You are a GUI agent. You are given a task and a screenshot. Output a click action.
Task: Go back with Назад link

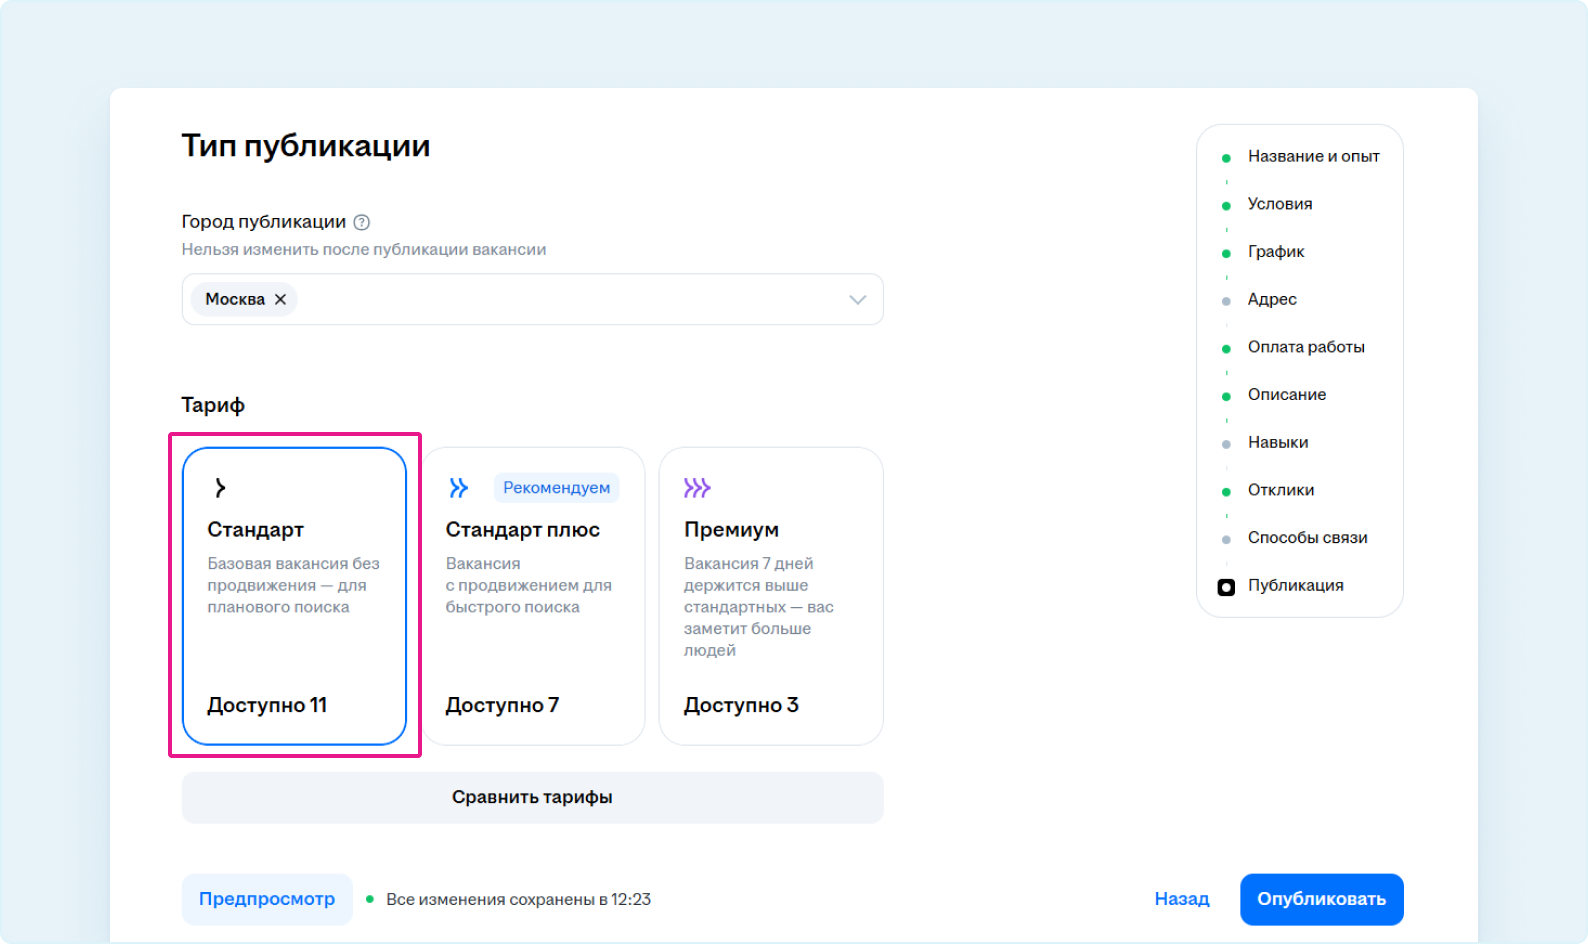[x=1181, y=899]
